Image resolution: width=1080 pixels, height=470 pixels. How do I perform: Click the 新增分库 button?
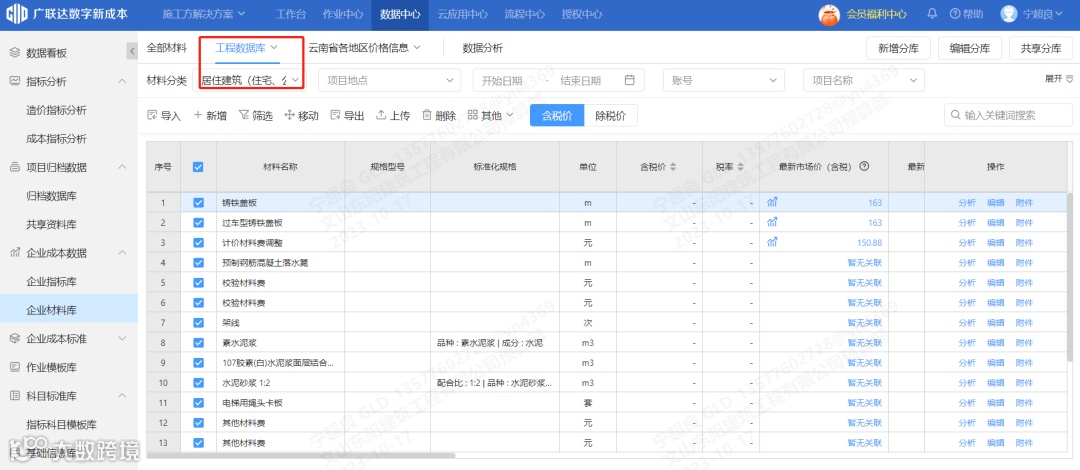(x=898, y=48)
